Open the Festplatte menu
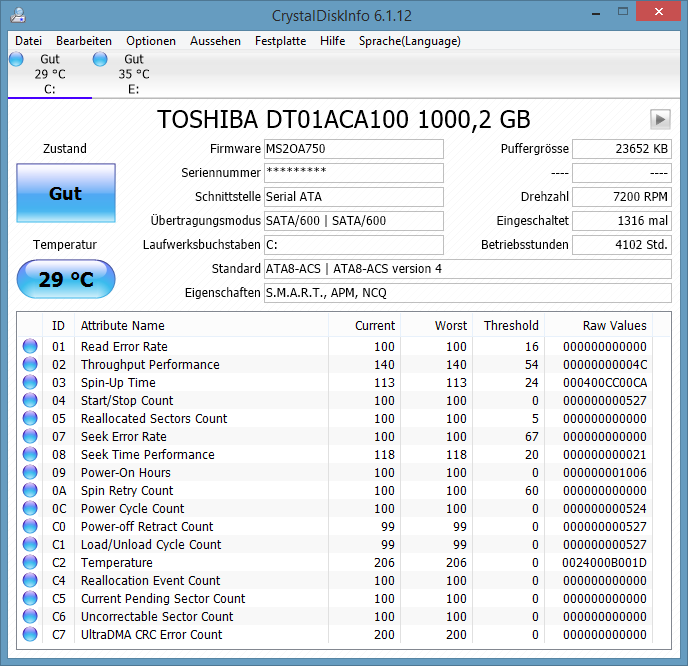The height and width of the screenshot is (666, 688). point(280,41)
